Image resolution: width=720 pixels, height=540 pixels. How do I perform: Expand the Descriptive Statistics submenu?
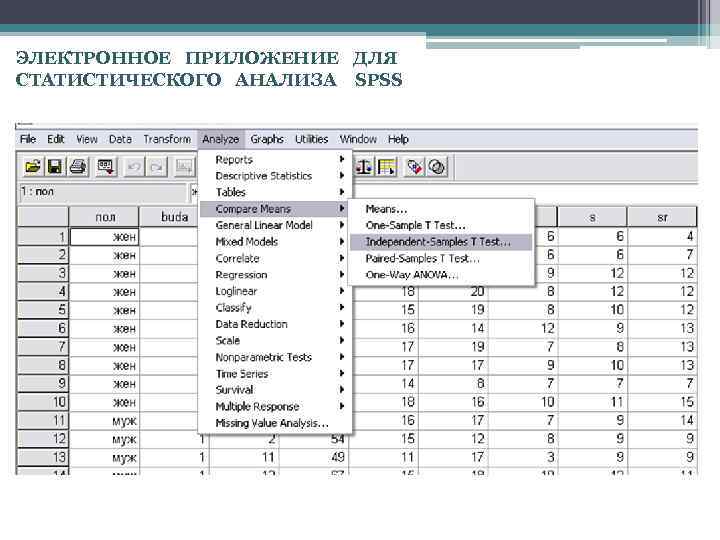[x=275, y=176]
